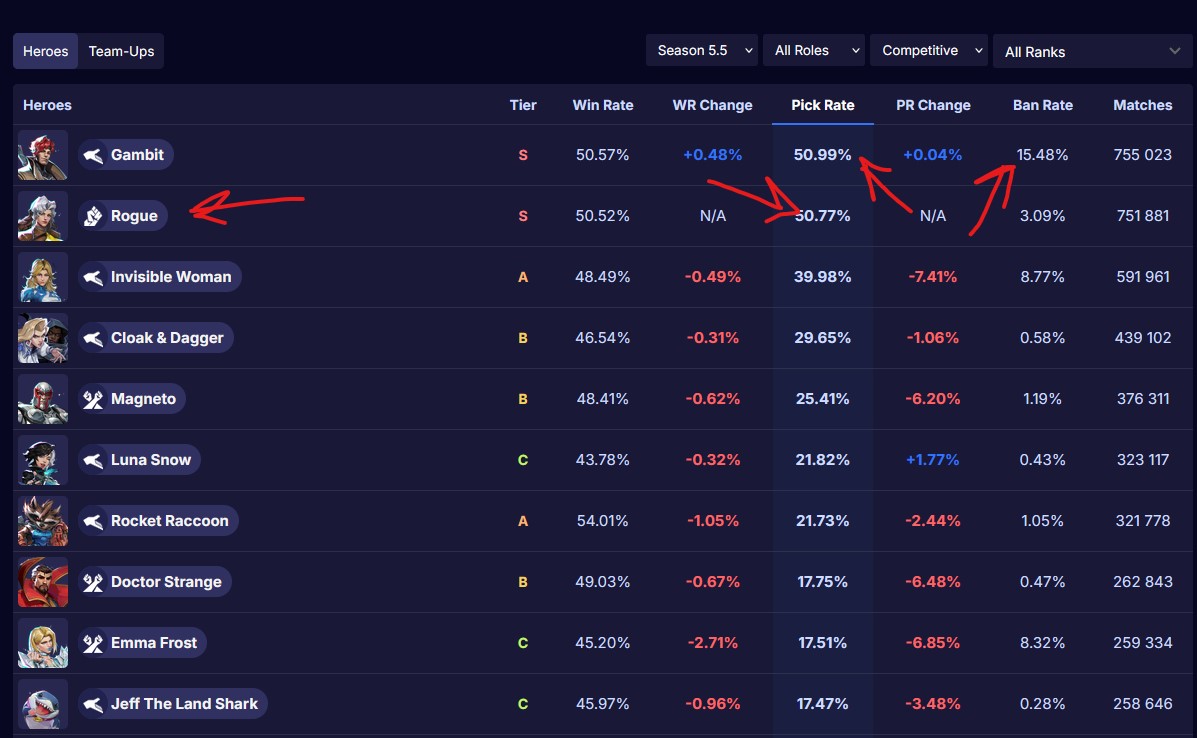Click Rogue's vanguard role icon

click(93, 216)
